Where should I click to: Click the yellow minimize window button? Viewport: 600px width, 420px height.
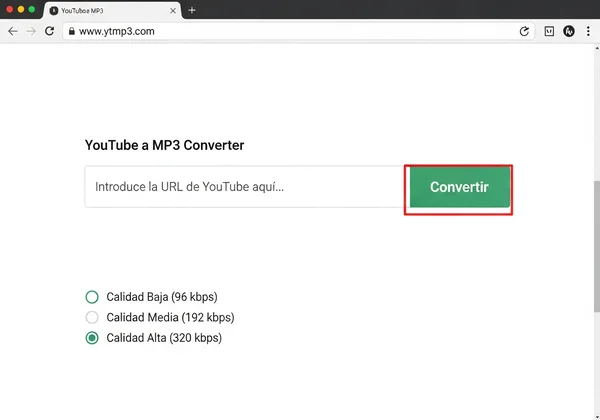[21, 9]
